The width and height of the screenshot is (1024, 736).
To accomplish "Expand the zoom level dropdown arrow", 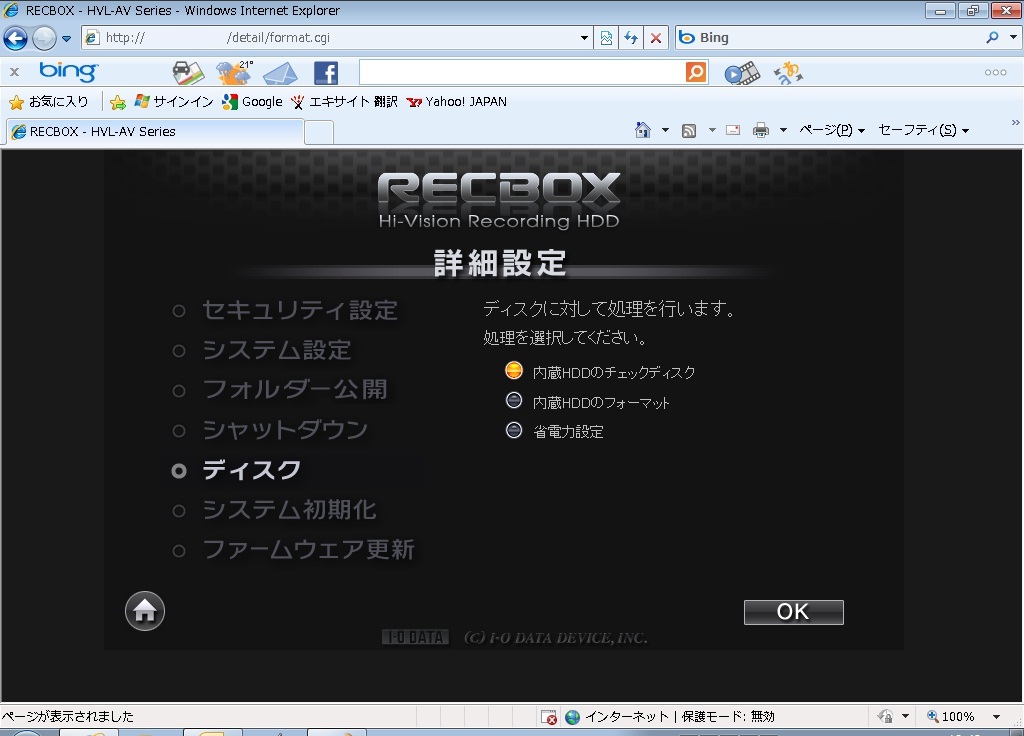I will (996, 716).
